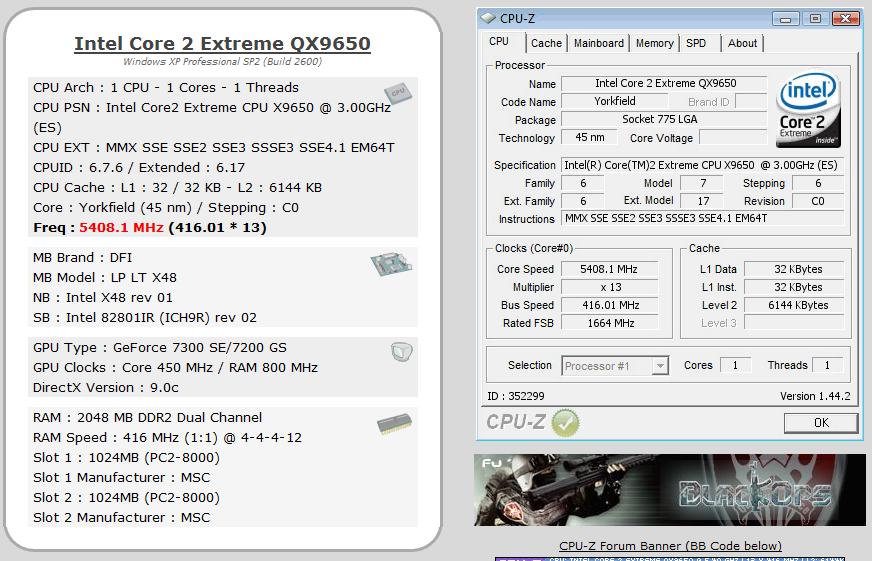Image resolution: width=872 pixels, height=561 pixels.
Task: Select the SPD tab
Action: [696, 43]
